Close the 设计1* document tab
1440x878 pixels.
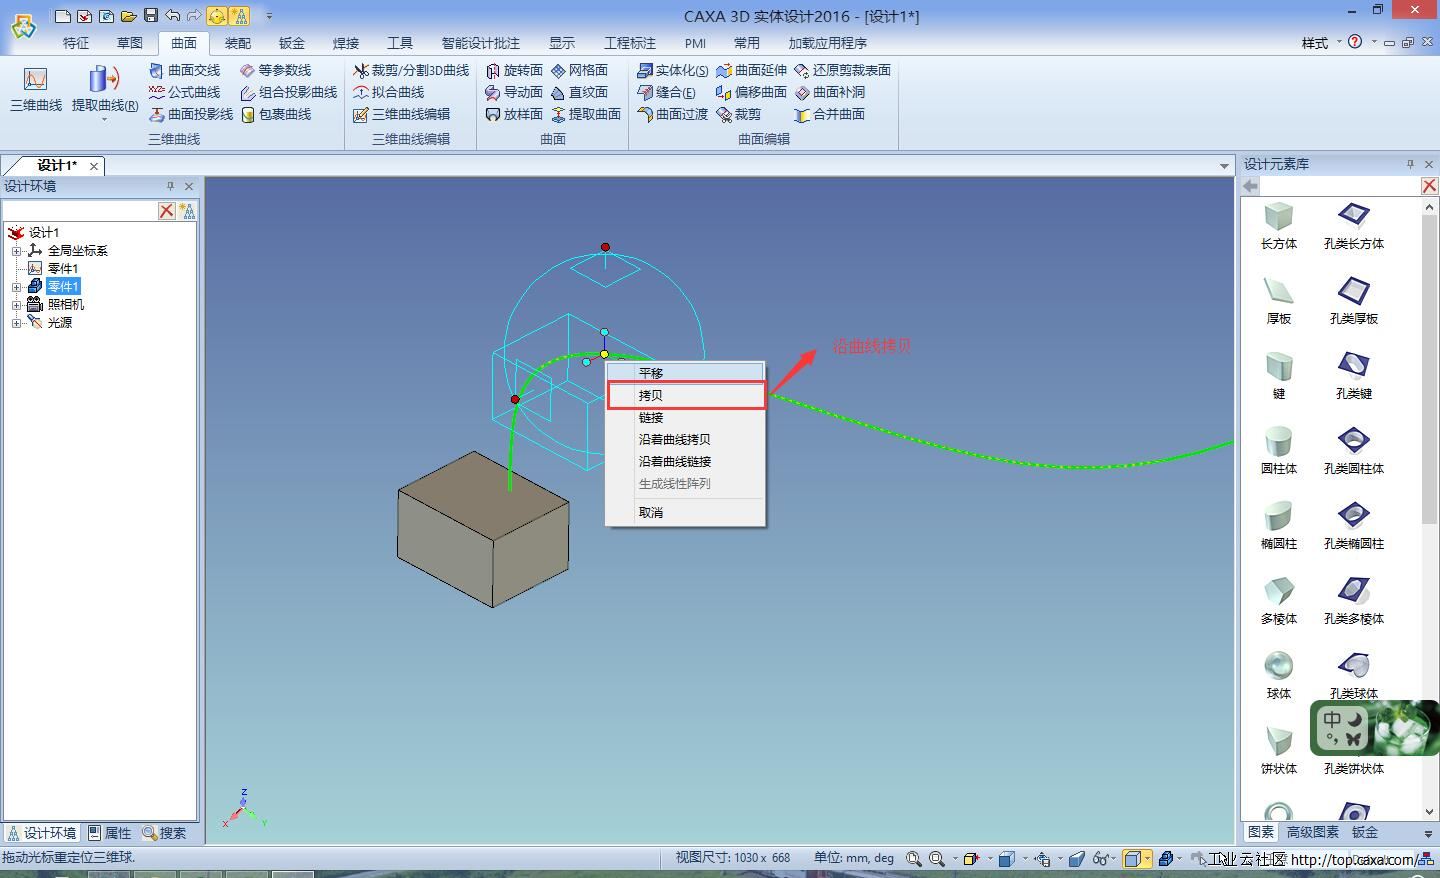point(94,166)
